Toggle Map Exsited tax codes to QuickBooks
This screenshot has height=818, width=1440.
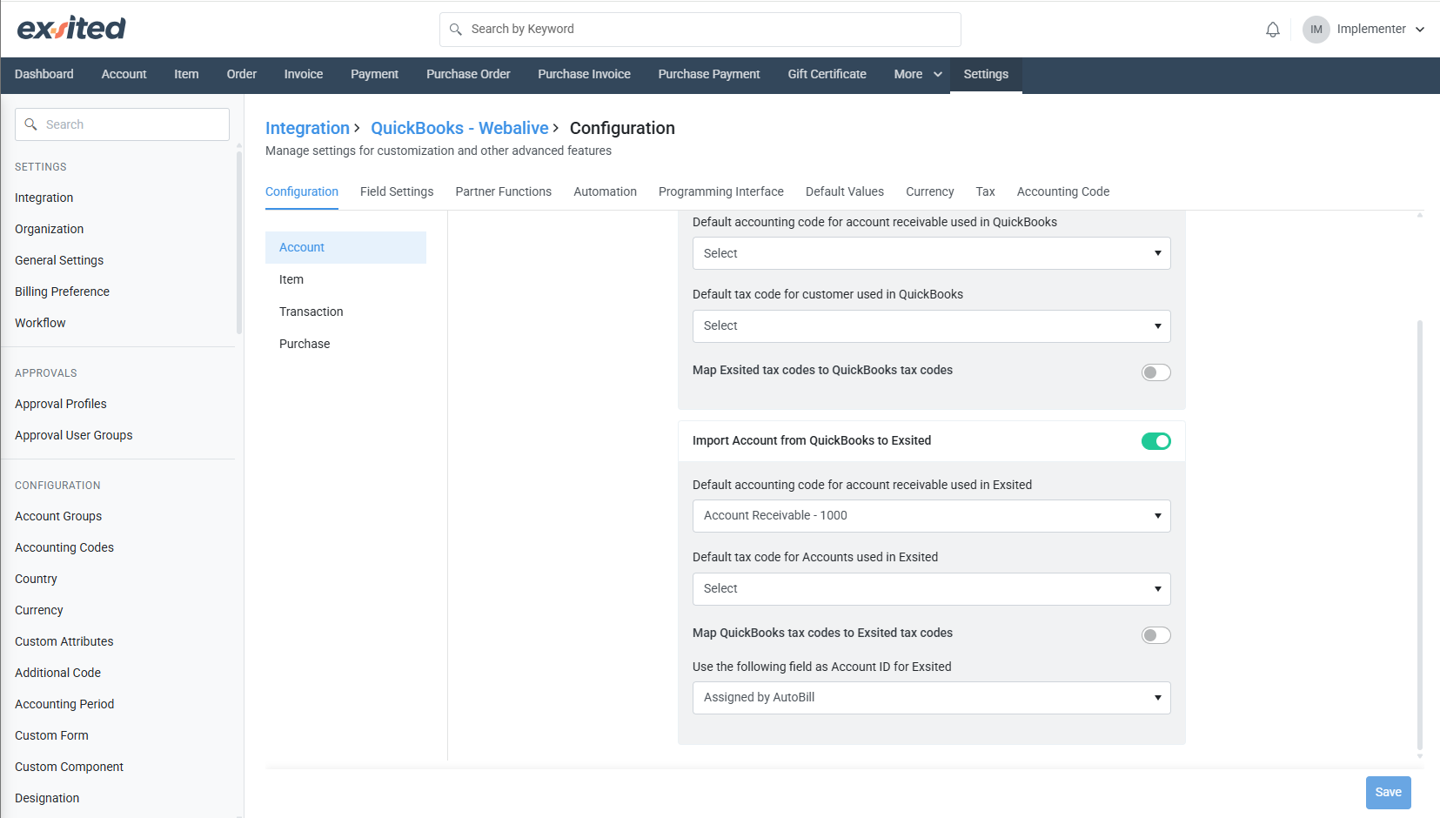click(x=1156, y=372)
